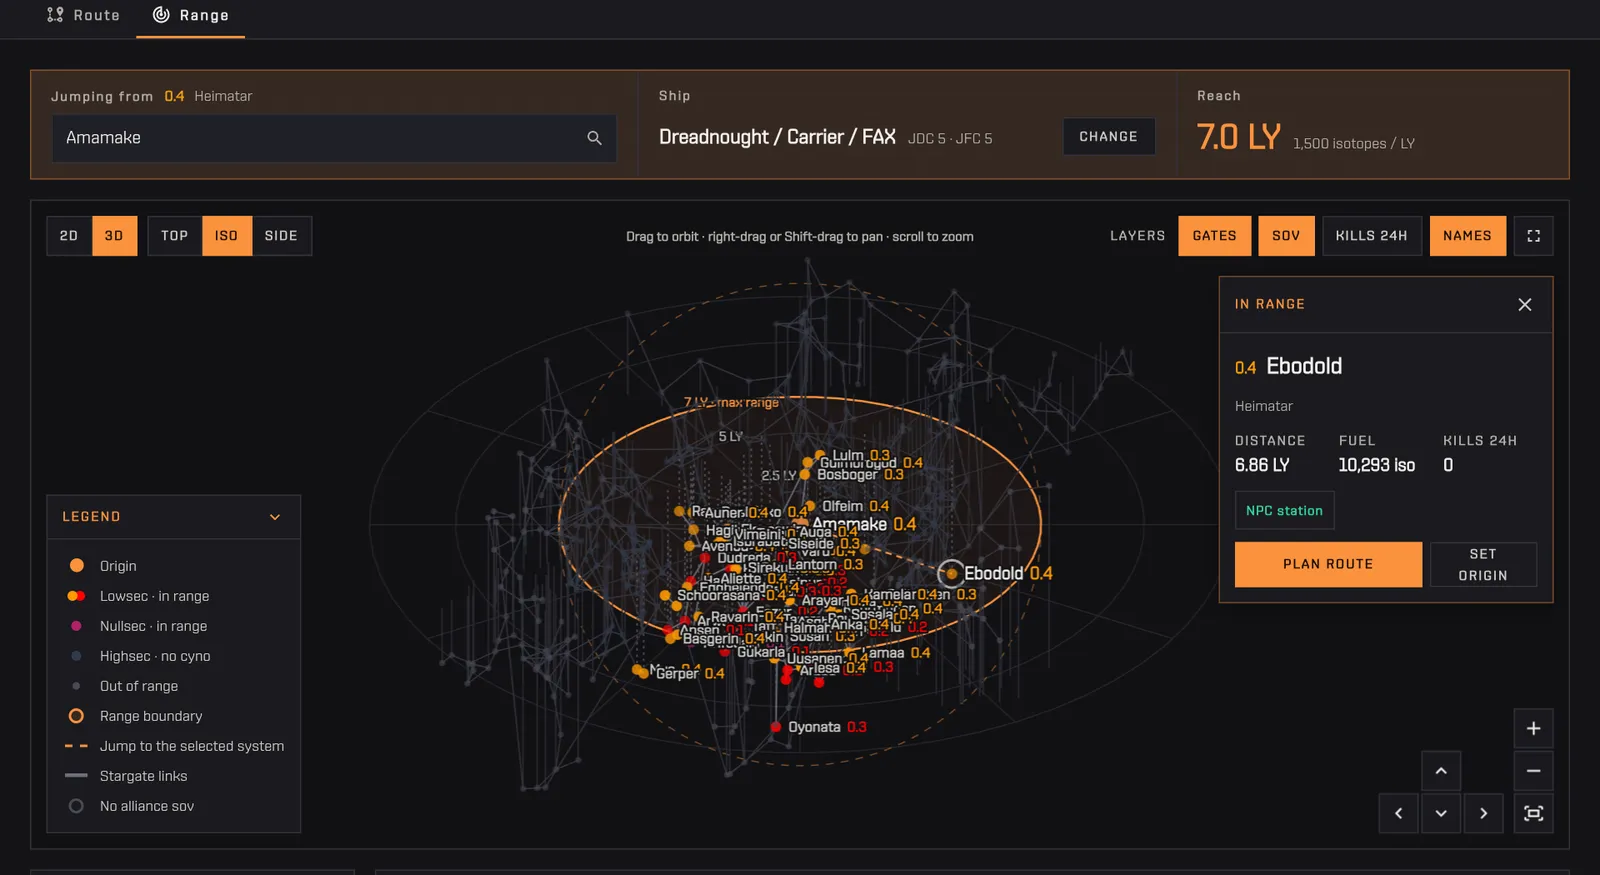1600x875 pixels.
Task: Toggle the GATES layer
Action: [1214, 236]
